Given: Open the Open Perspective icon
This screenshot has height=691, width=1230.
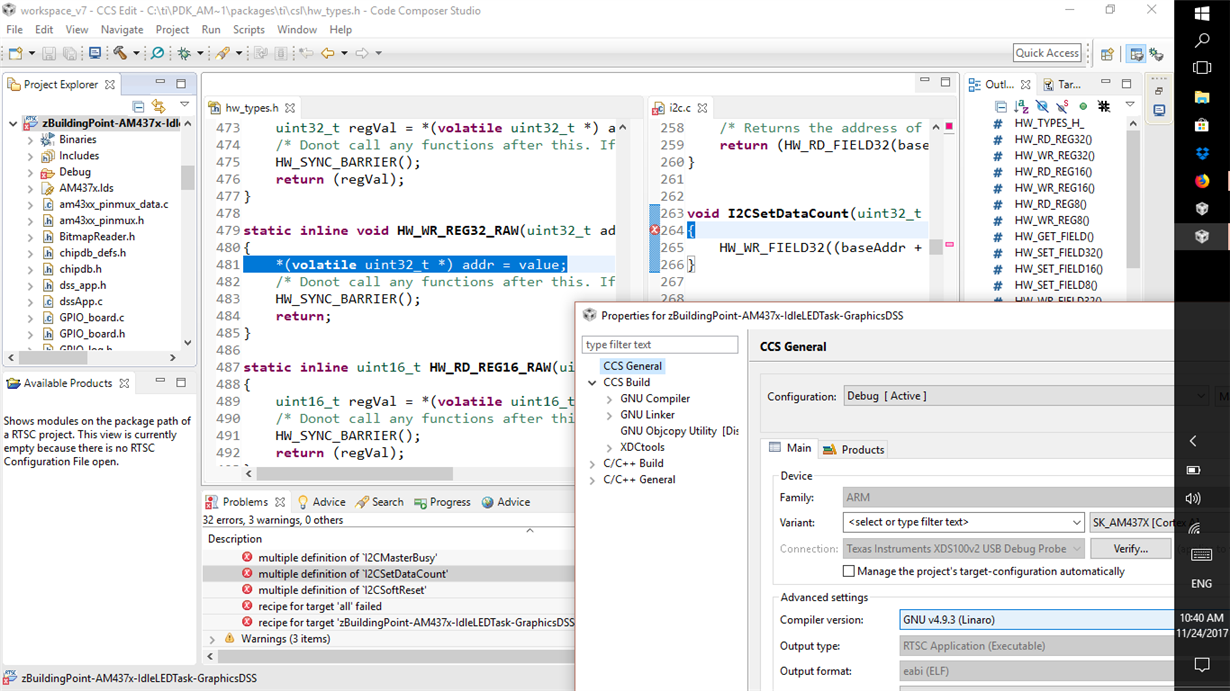Looking at the screenshot, I should [1107, 54].
